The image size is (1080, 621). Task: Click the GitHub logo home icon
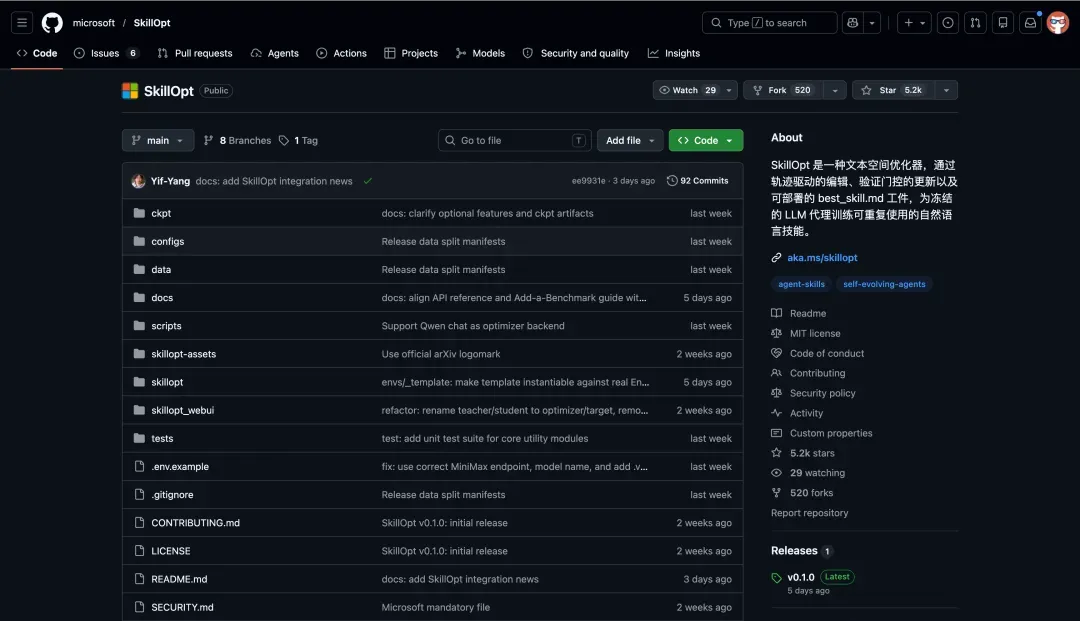pos(52,23)
